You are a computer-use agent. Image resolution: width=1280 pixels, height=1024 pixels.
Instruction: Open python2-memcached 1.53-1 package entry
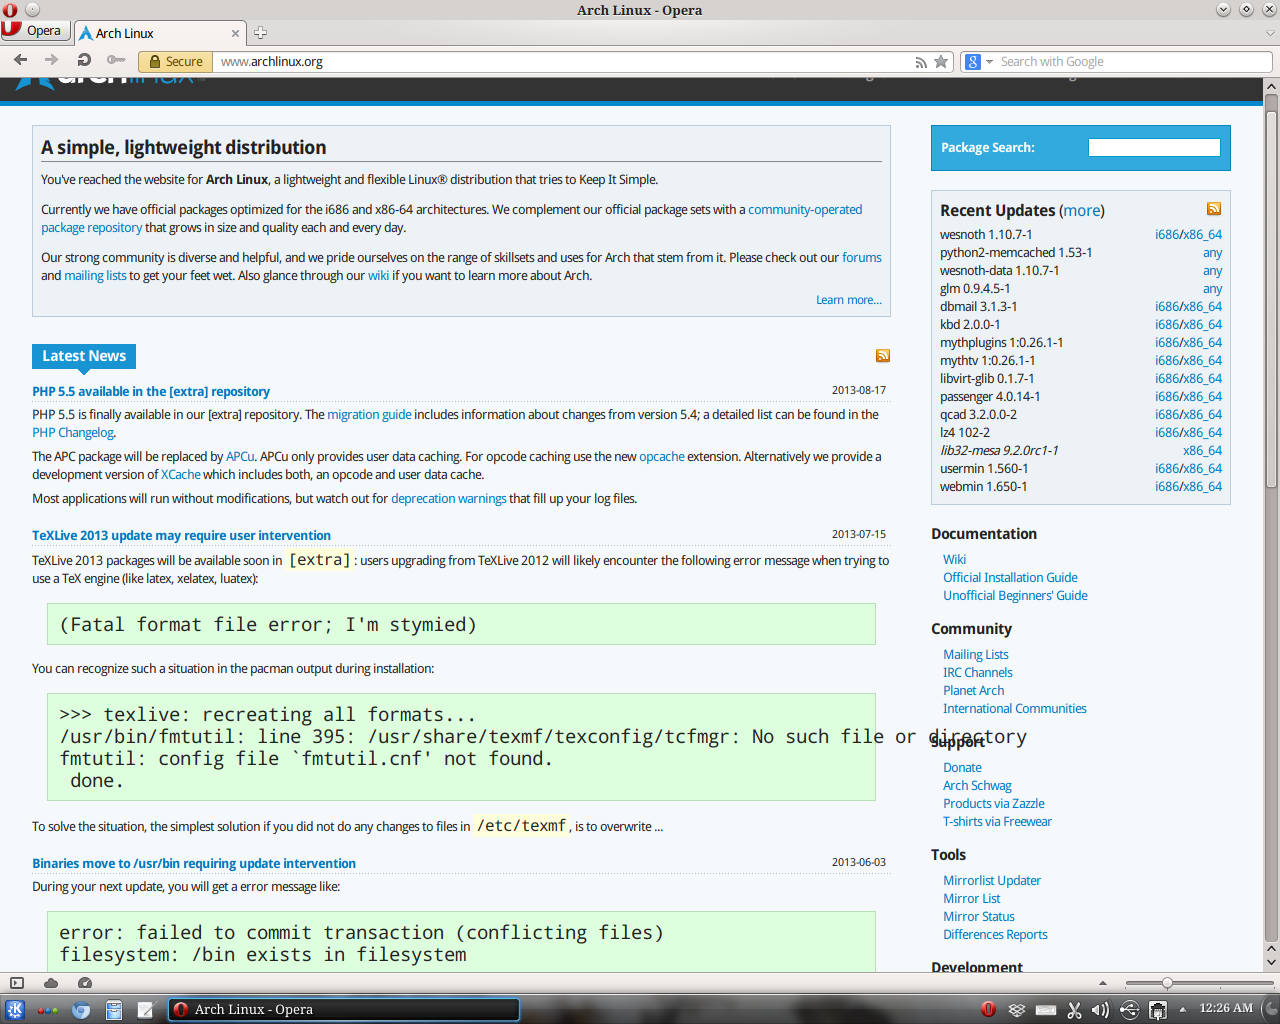(x=1016, y=252)
